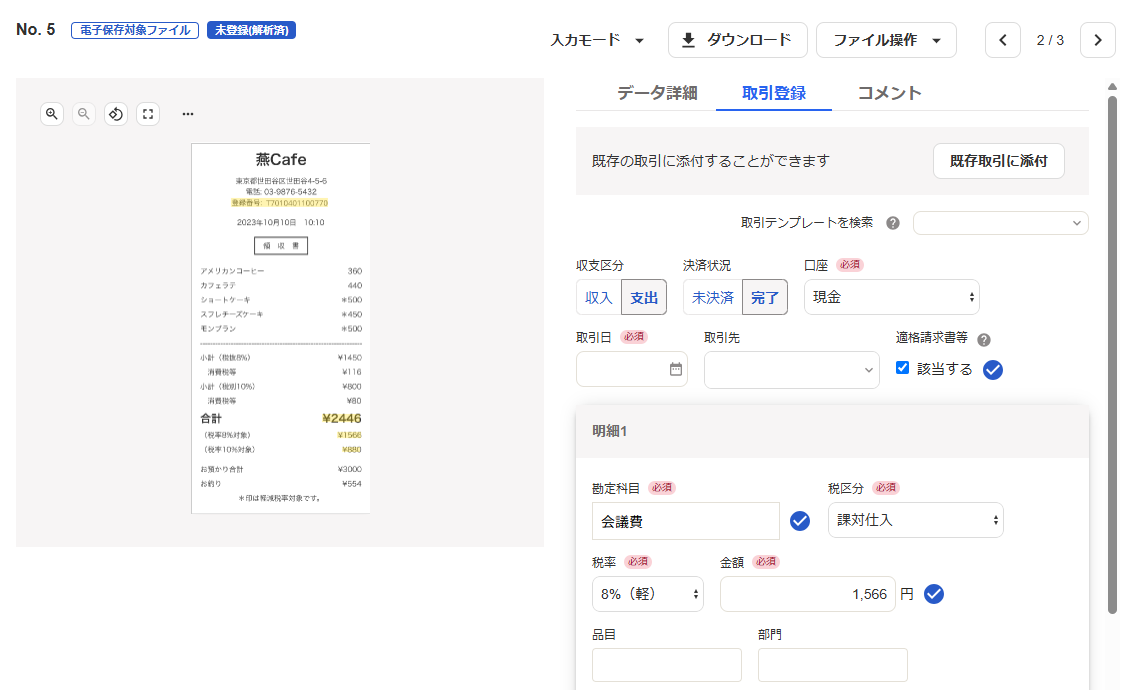Zoom in on the receipt image
Screen dimensions: 1127x690
click(52, 114)
